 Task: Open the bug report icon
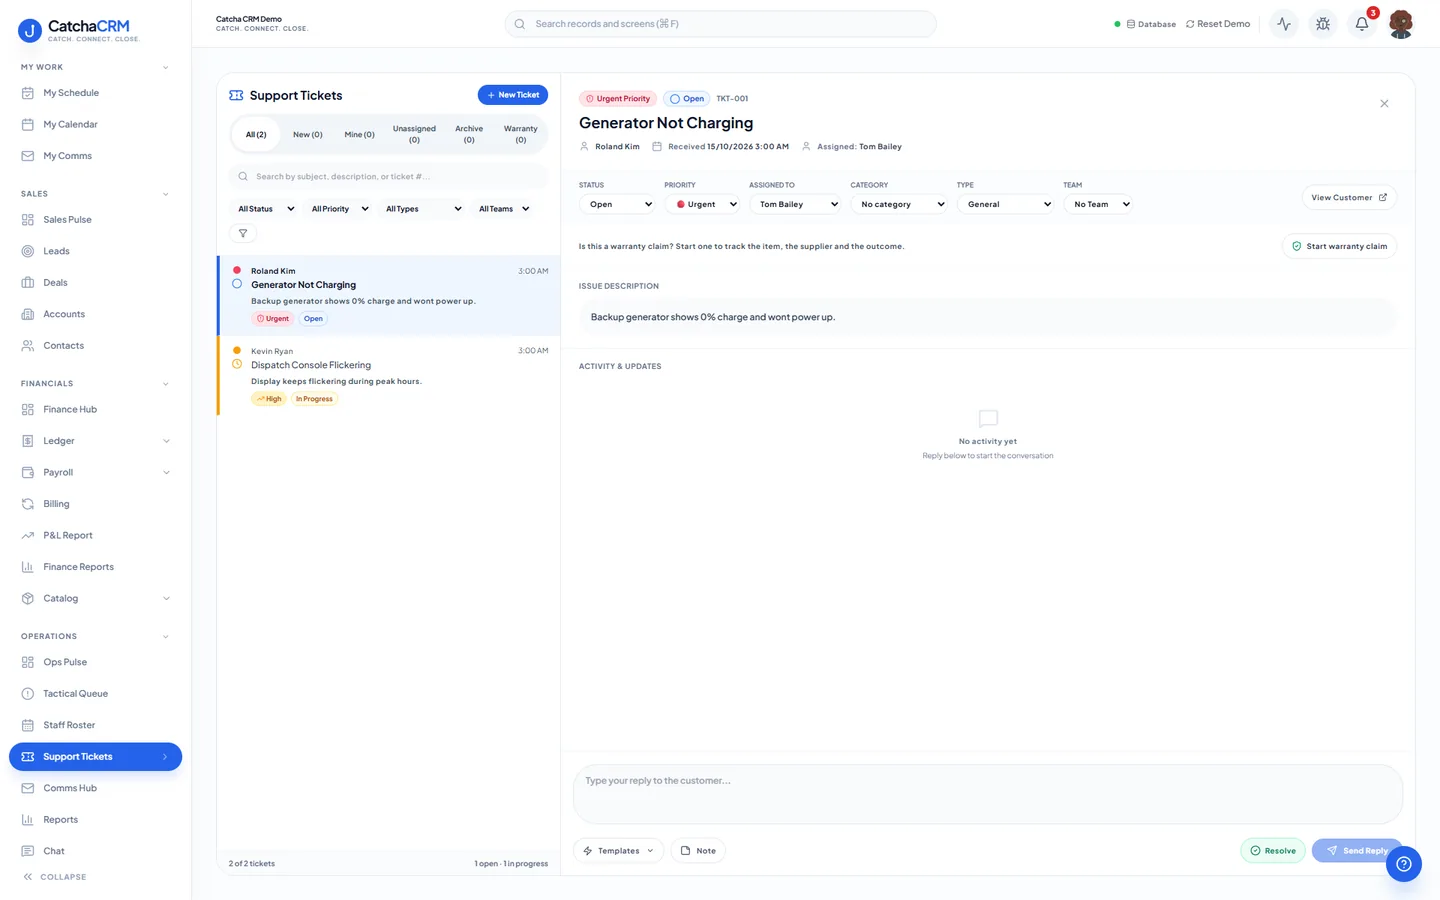click(1323, 24)
